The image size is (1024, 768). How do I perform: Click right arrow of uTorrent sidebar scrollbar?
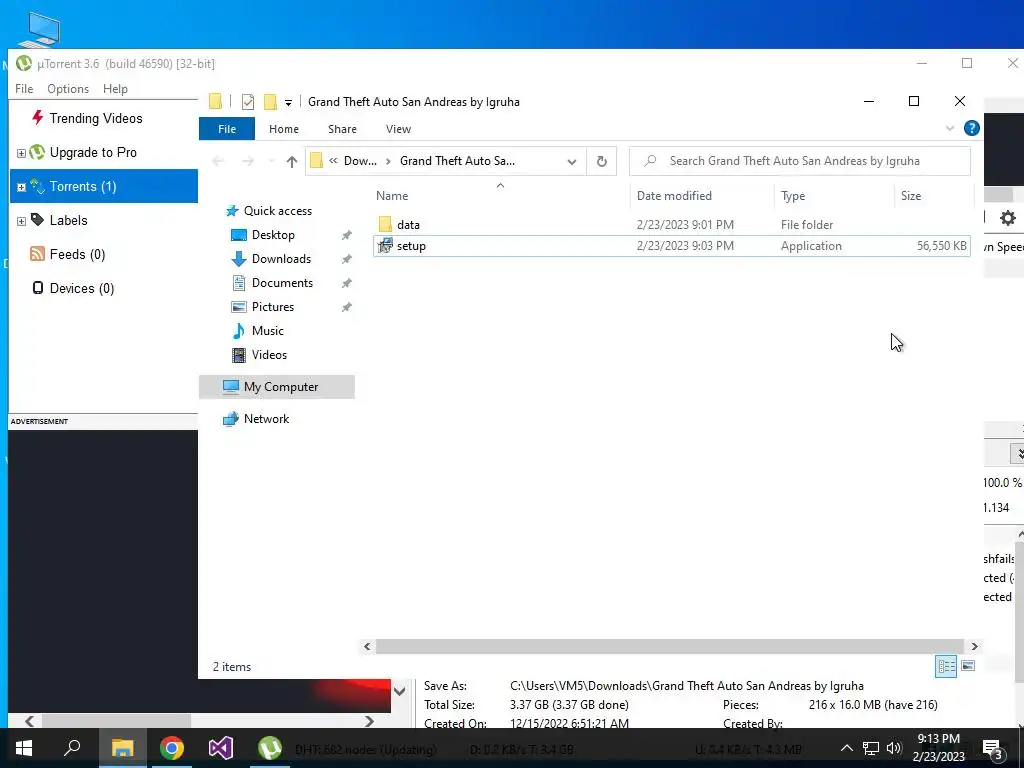coord(369,721)
